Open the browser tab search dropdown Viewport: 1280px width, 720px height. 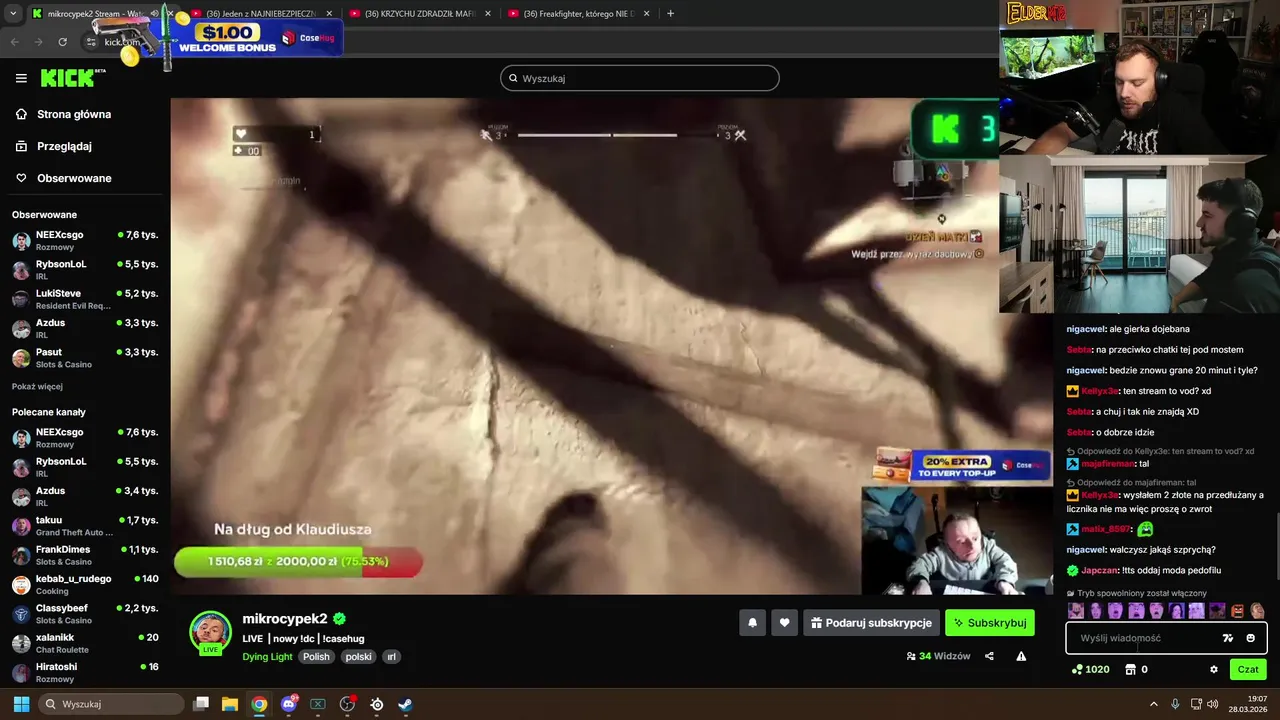[x=12, y=14]
